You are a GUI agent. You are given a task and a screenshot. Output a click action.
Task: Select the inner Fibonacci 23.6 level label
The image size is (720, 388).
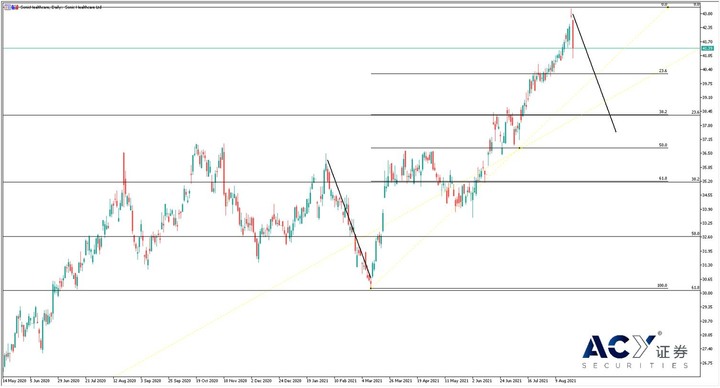coord(663,71)
